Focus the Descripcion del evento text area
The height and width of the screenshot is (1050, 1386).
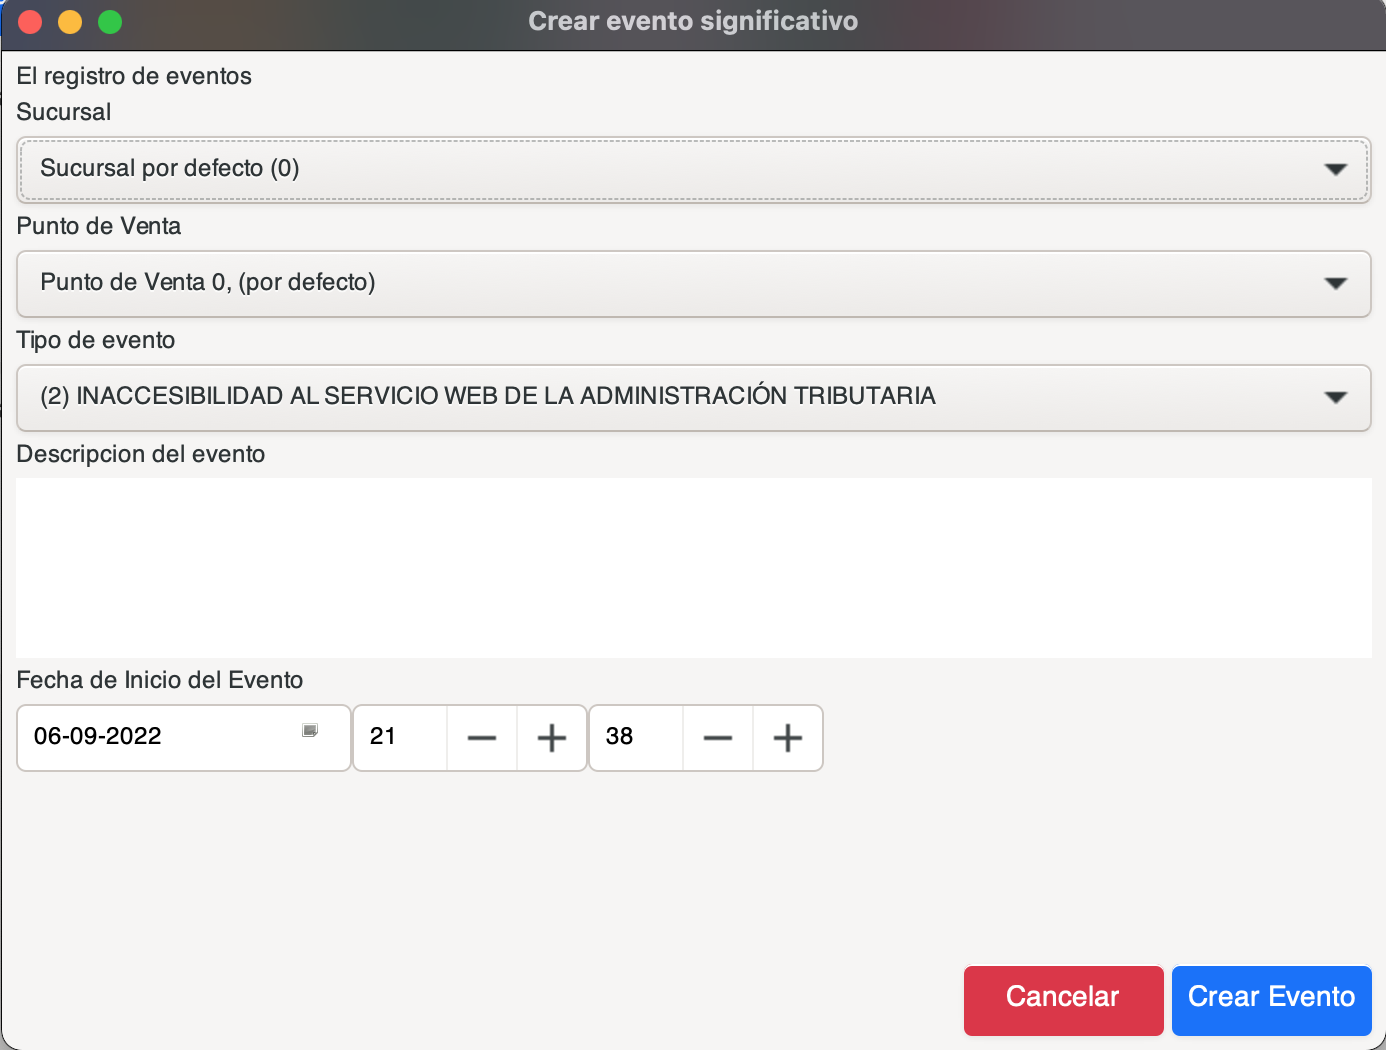pyautogui.click(x=693, y=567)
